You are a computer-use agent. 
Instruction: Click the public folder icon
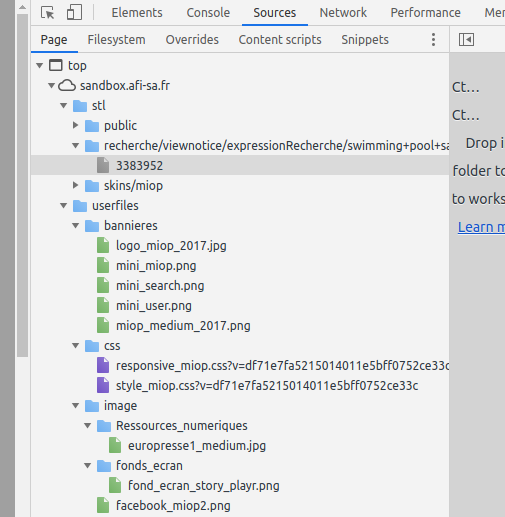click(x=92, y=126)
